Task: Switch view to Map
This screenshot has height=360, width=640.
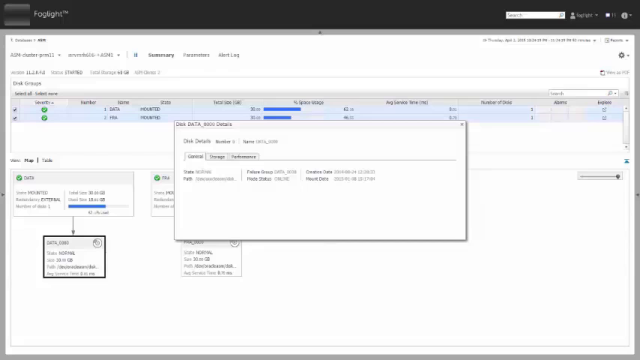Action: [29, 160]
